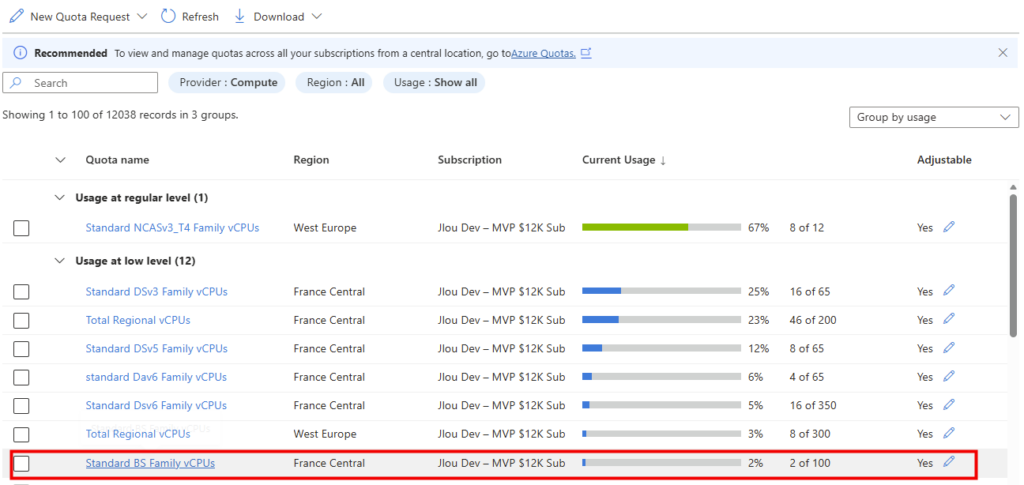Click the Search input field

point(80,83)
